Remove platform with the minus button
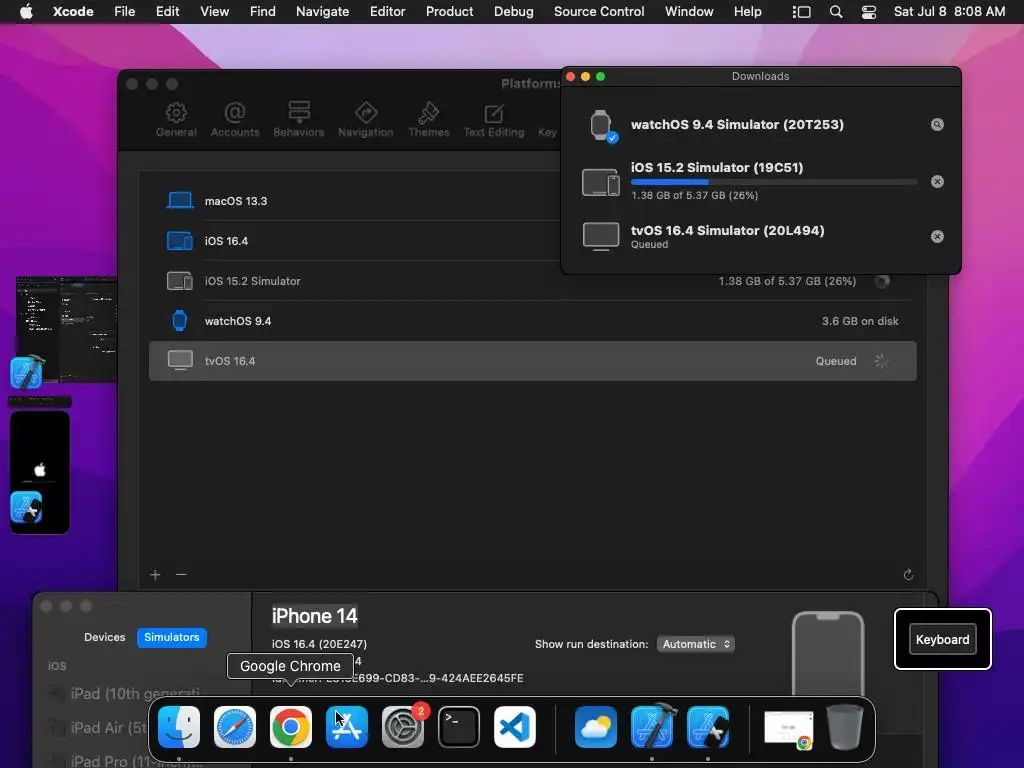 click(x=181, y=575)
